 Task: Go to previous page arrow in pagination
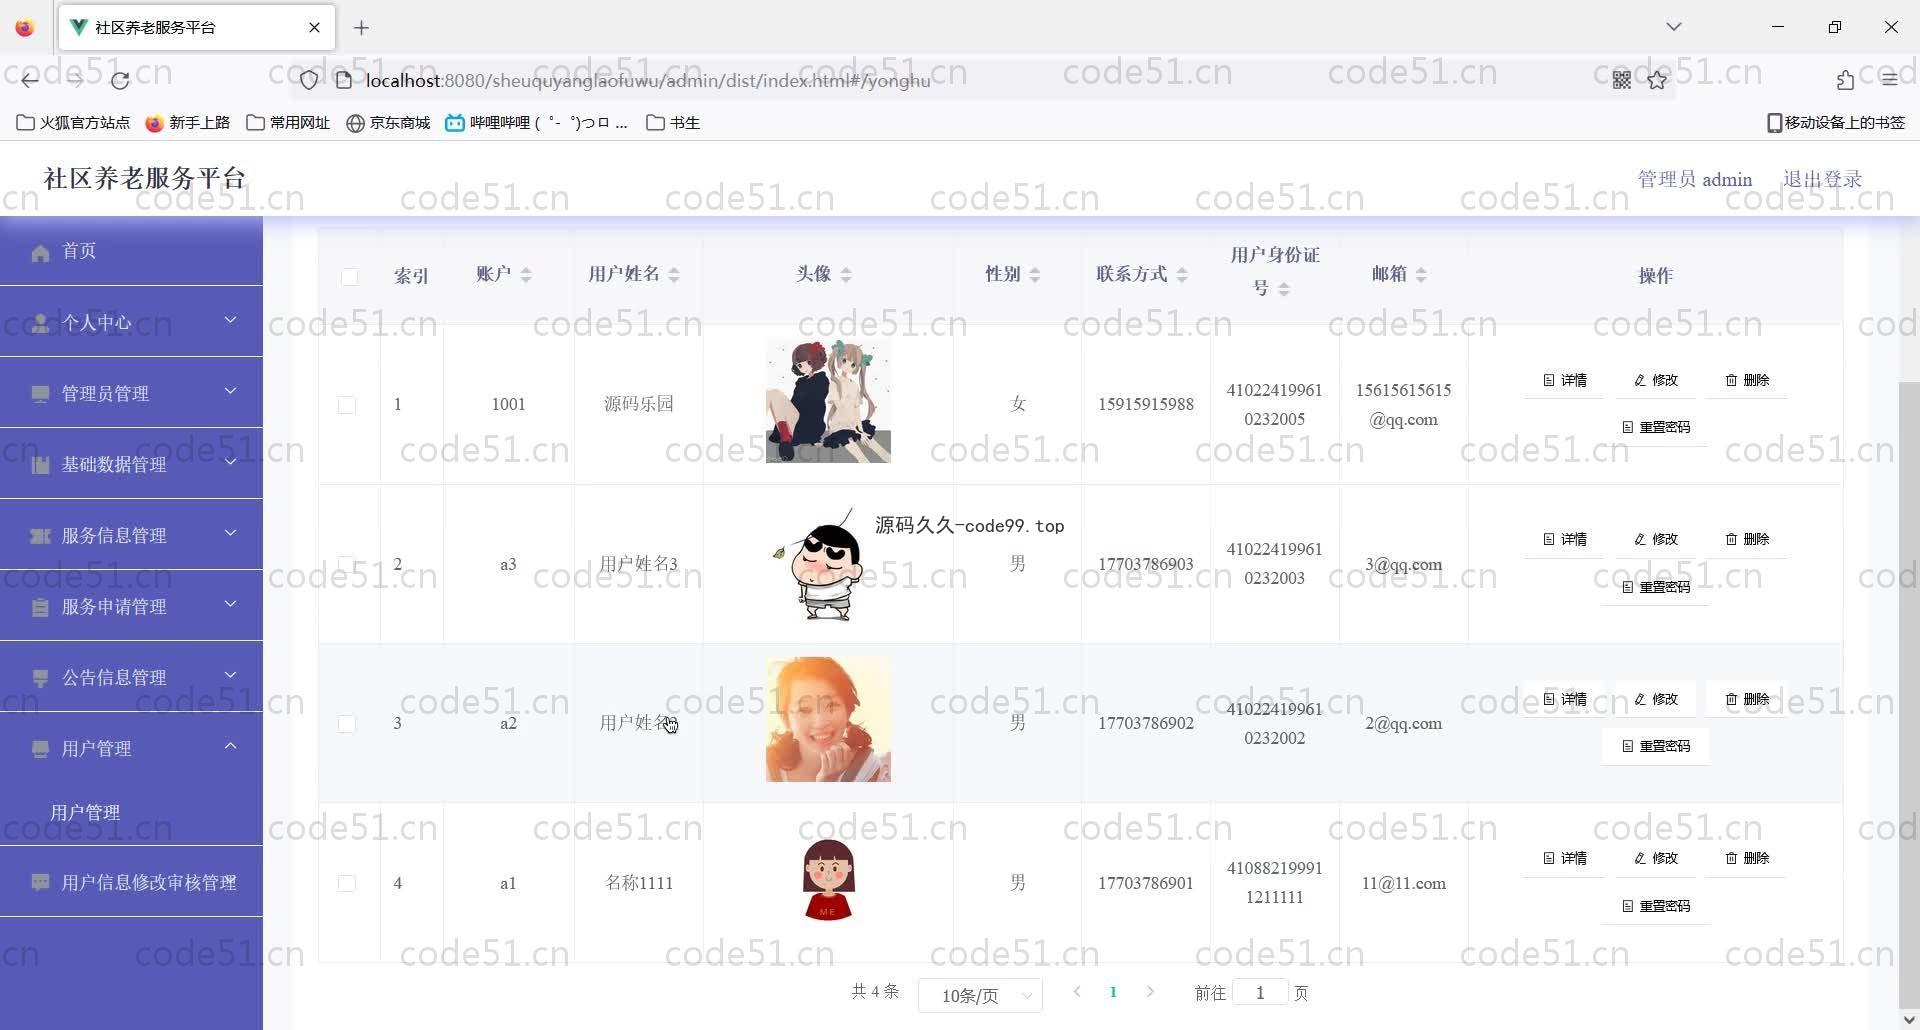click(x=1077, y=992)
